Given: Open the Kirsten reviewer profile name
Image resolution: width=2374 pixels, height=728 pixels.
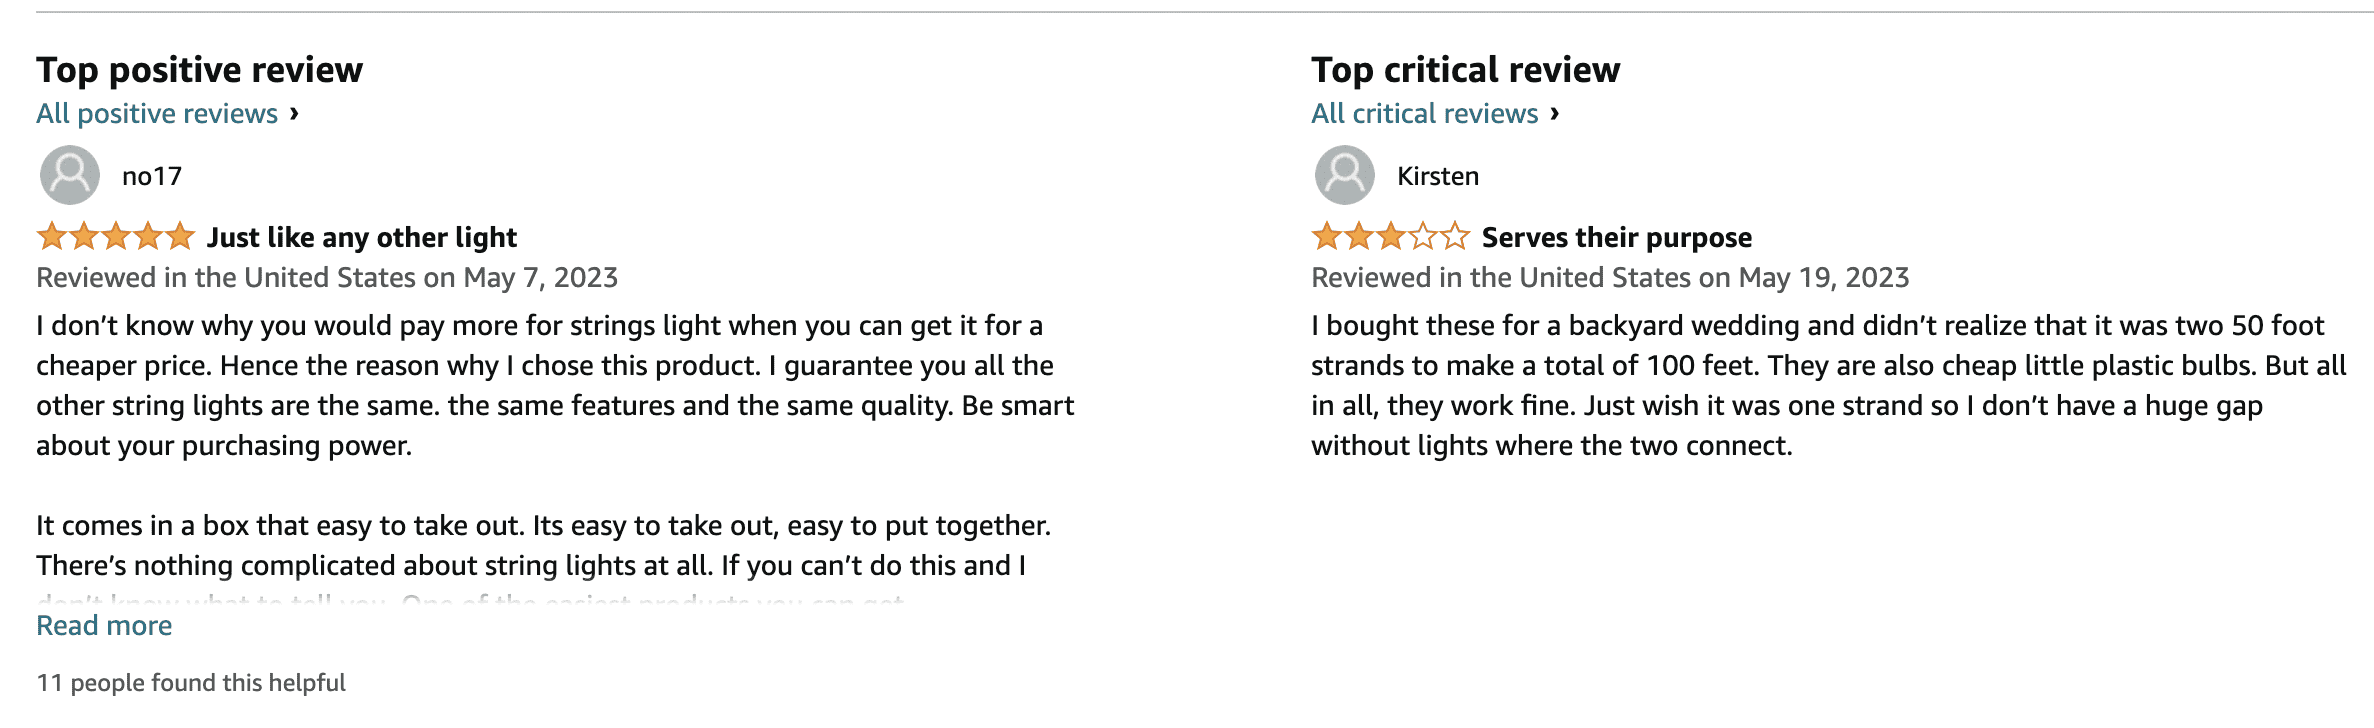Looking at the screenshot, I should click(x=1437, y=176).
